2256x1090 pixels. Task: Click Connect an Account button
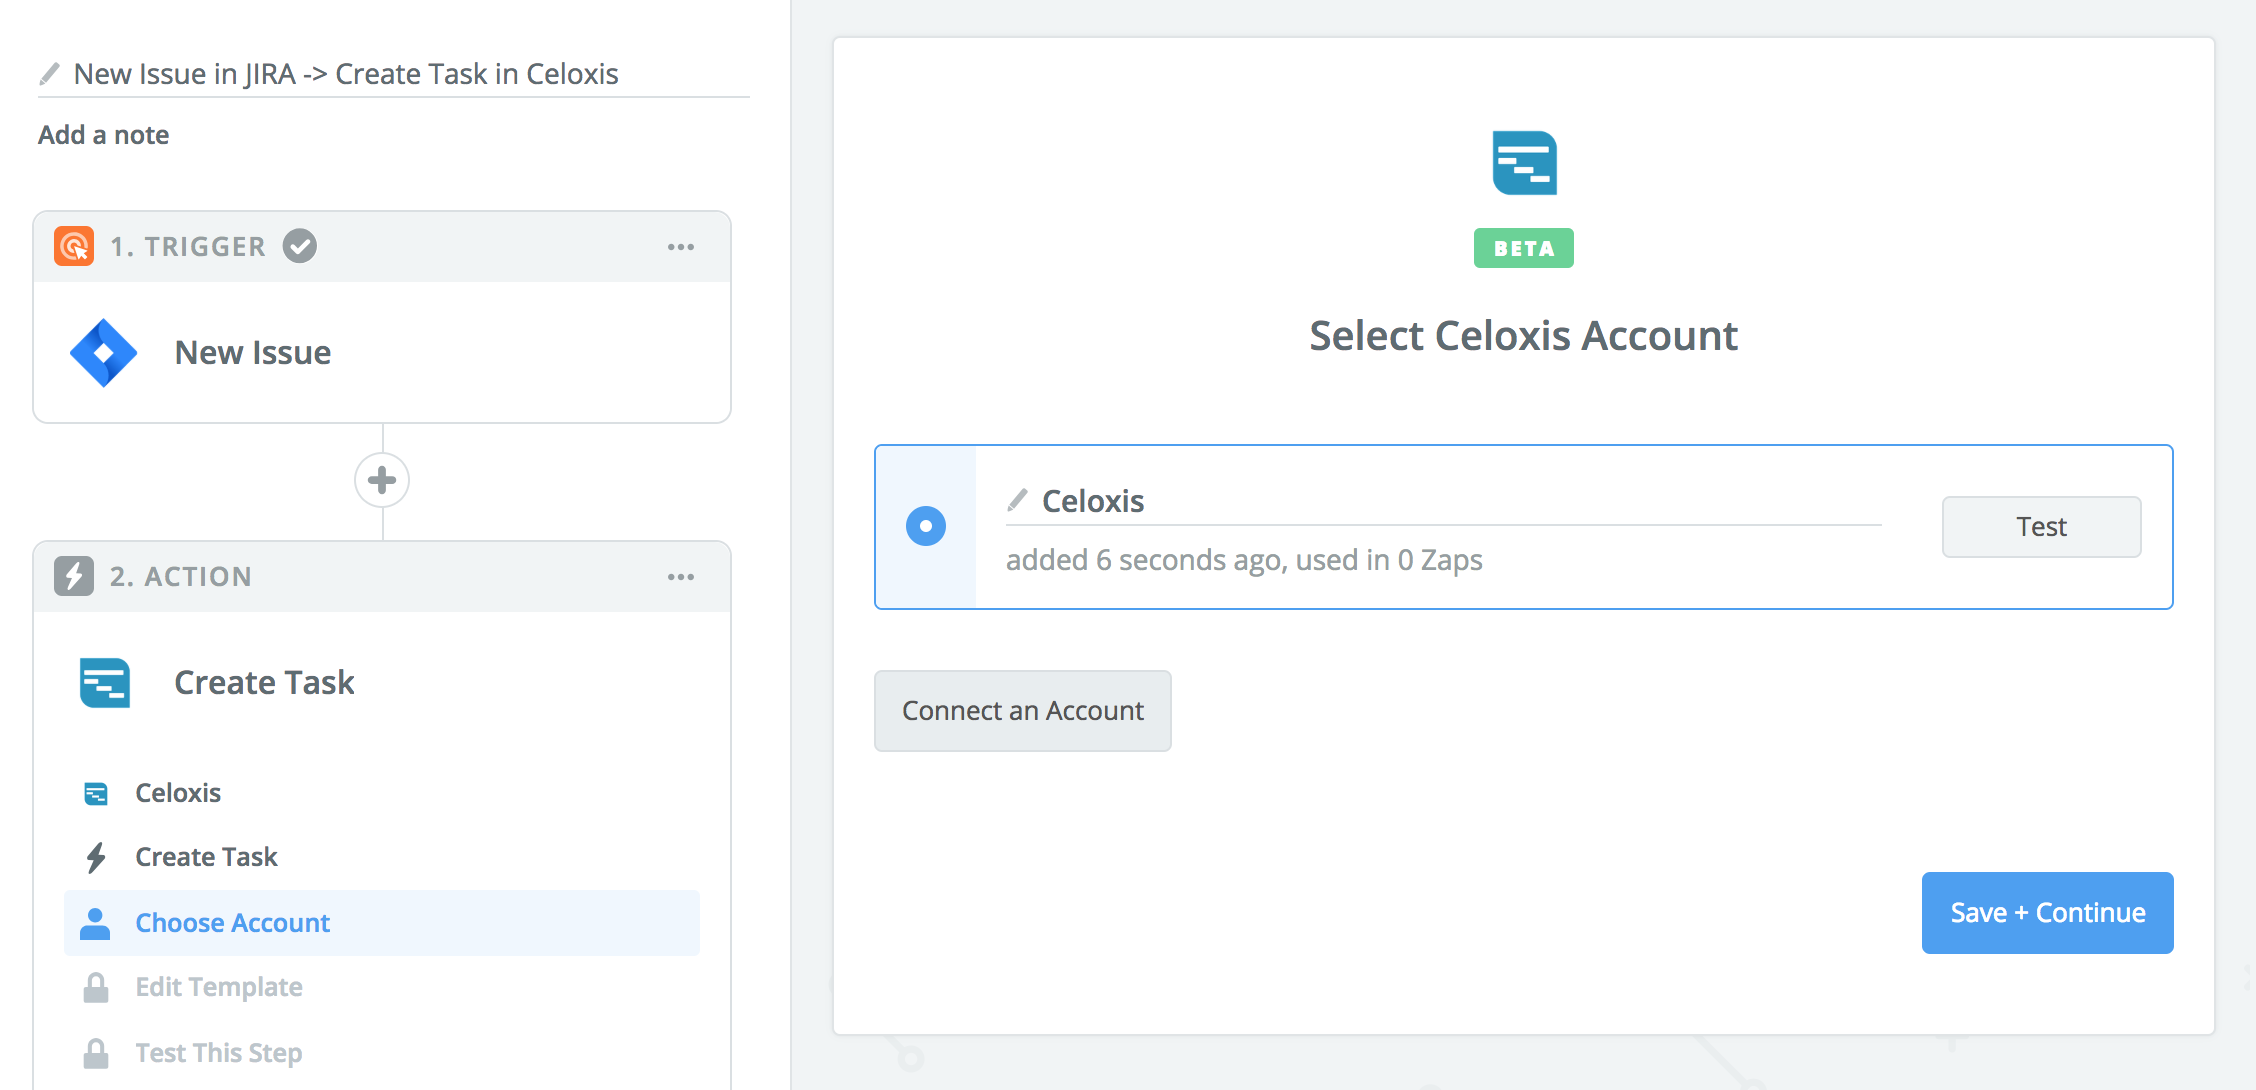(x=1022, y=711)
